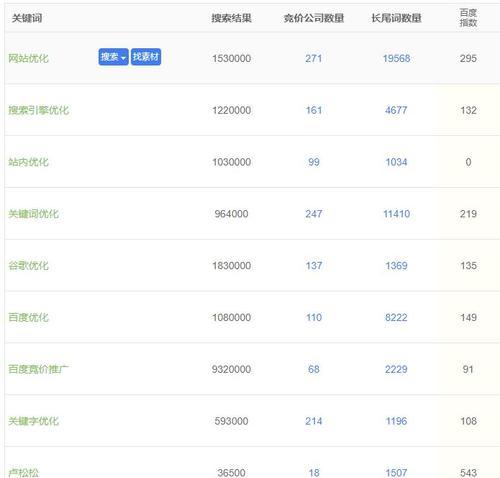
Task: Open long-tail word count 4677
Action: [x=396, y=110]
